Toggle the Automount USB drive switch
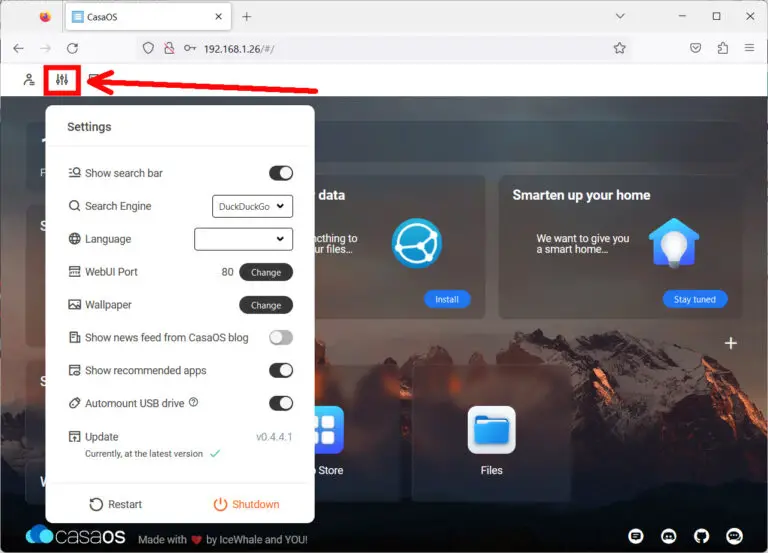768x553 pixels. (281, 404)
